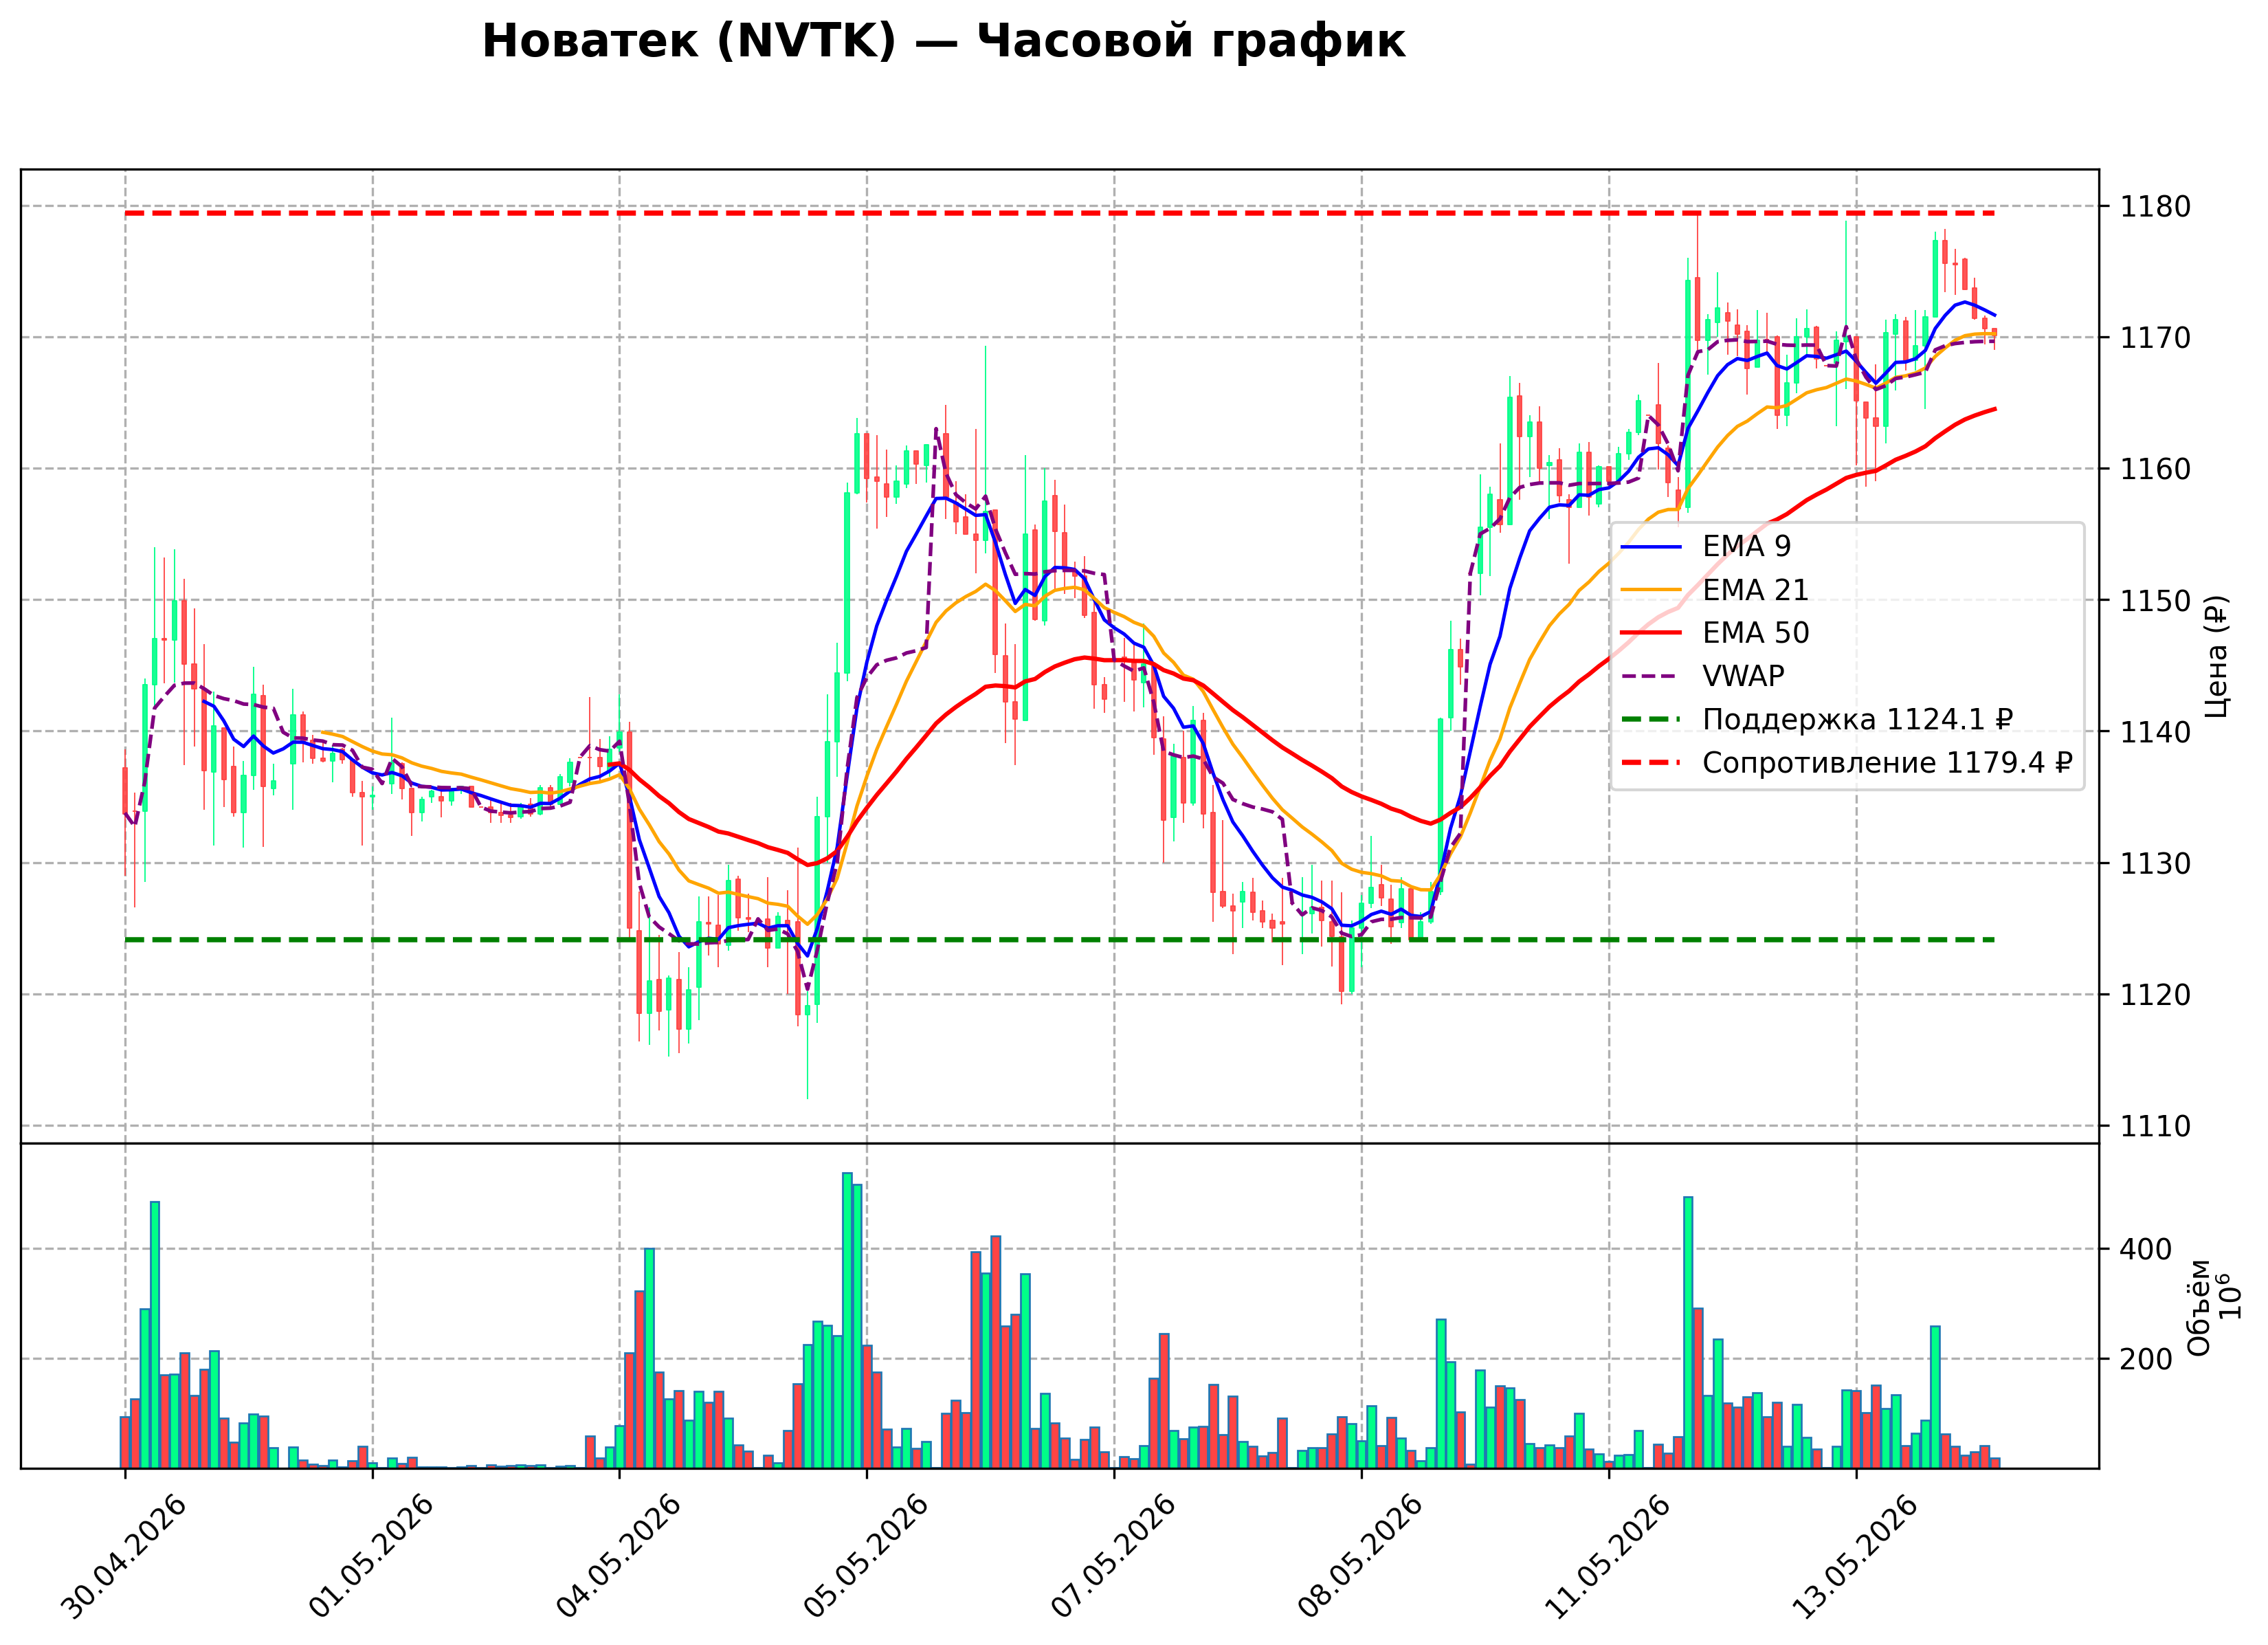This screenshot has width=2268, height=1645.
Task: Click the 1180 price axis label
Action: point(2155,207)
